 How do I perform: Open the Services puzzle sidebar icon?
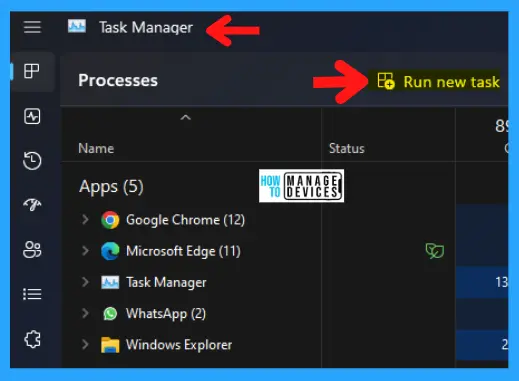[x=32, y=339]
